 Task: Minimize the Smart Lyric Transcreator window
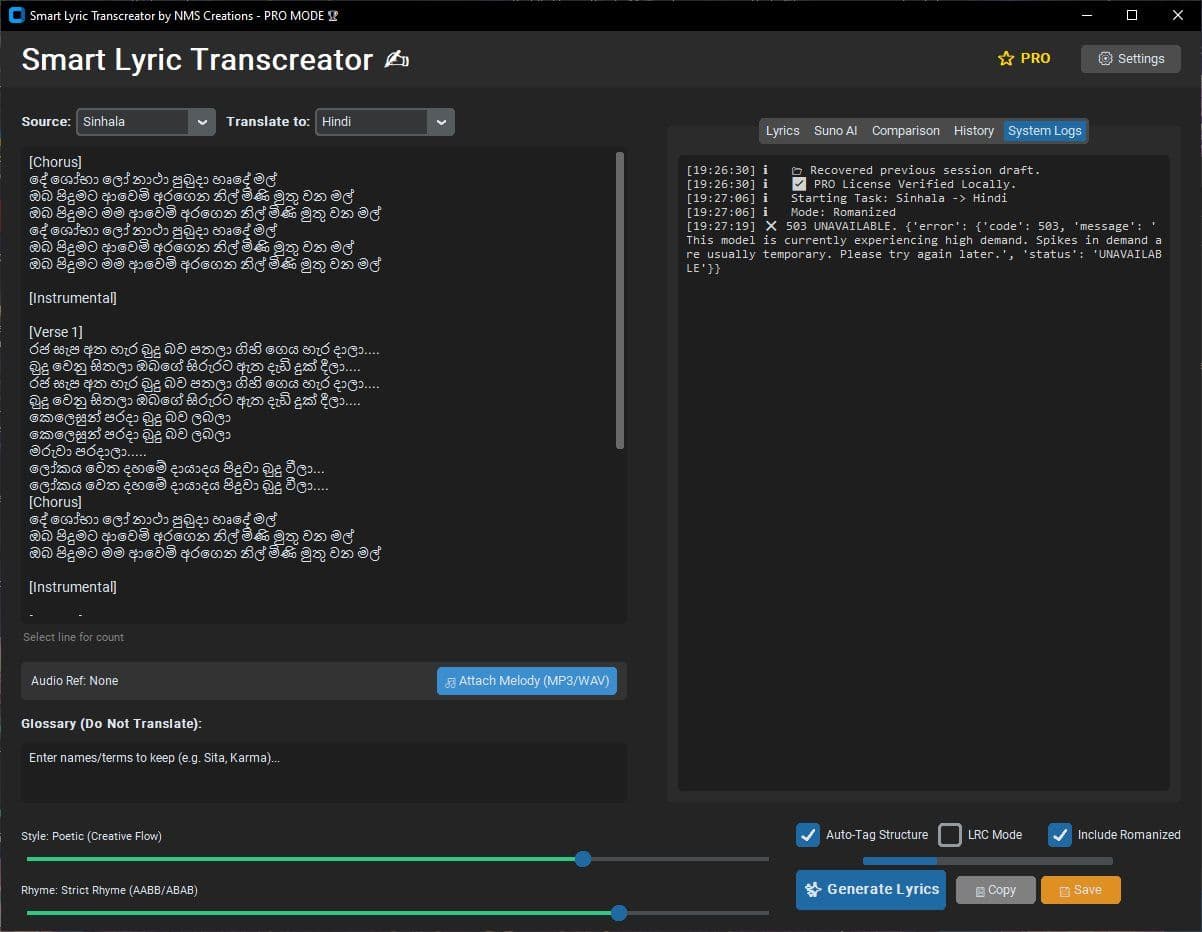1086,15
